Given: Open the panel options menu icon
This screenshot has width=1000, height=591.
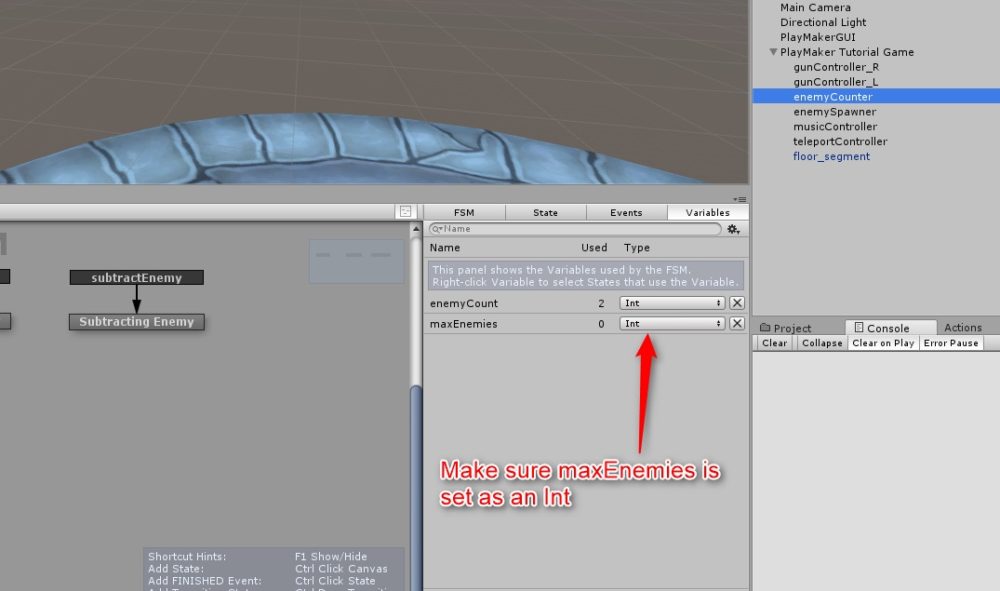Looking at the screenshot, I should 740,199.
